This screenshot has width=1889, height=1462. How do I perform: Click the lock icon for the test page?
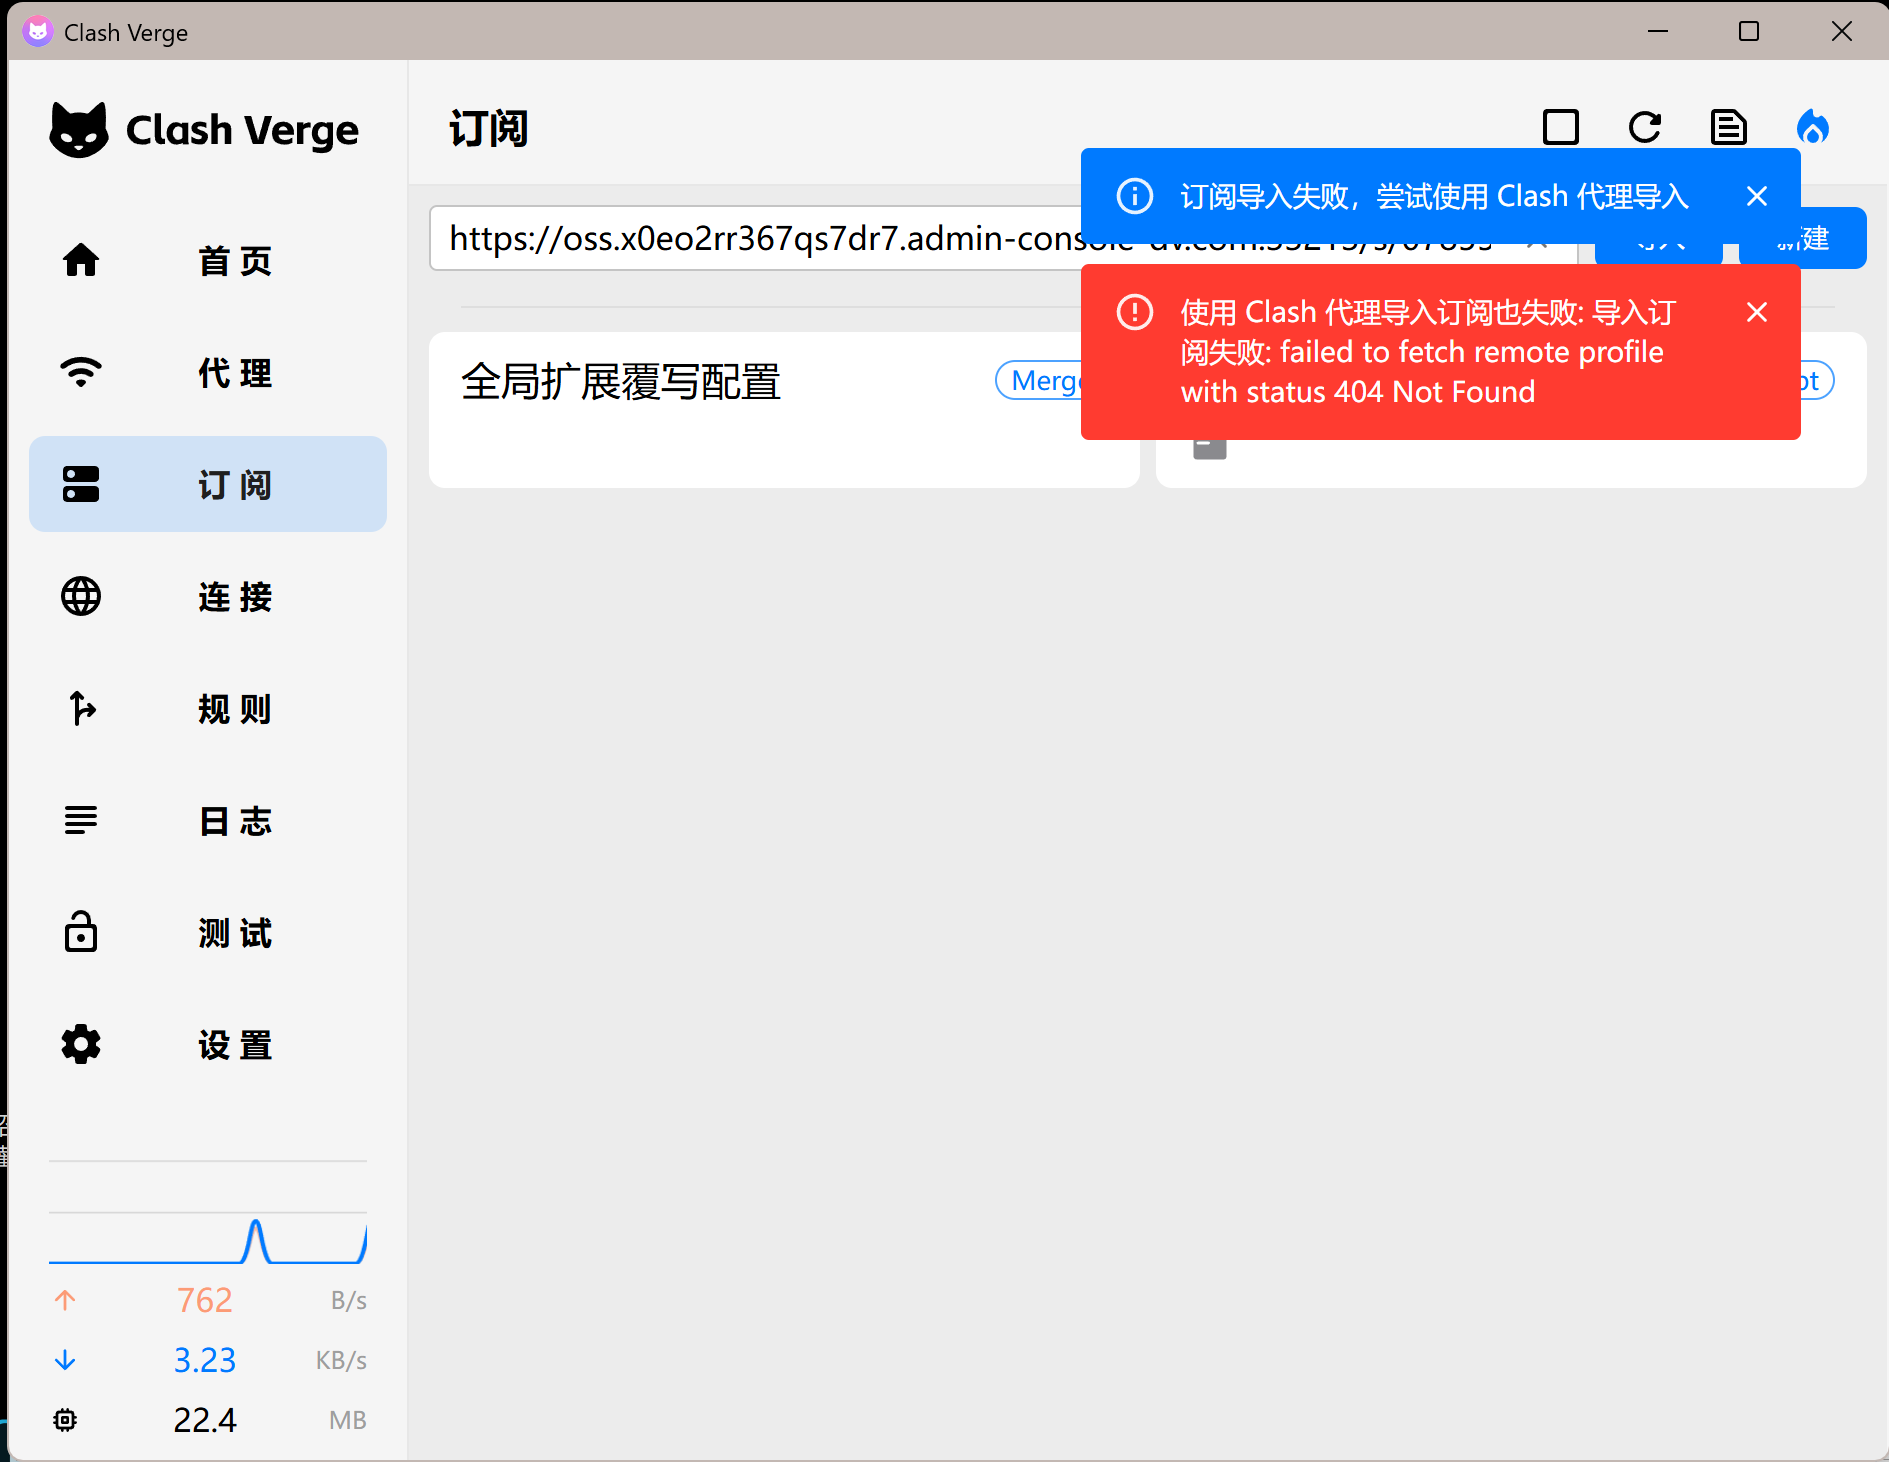(x=81, y=932)
